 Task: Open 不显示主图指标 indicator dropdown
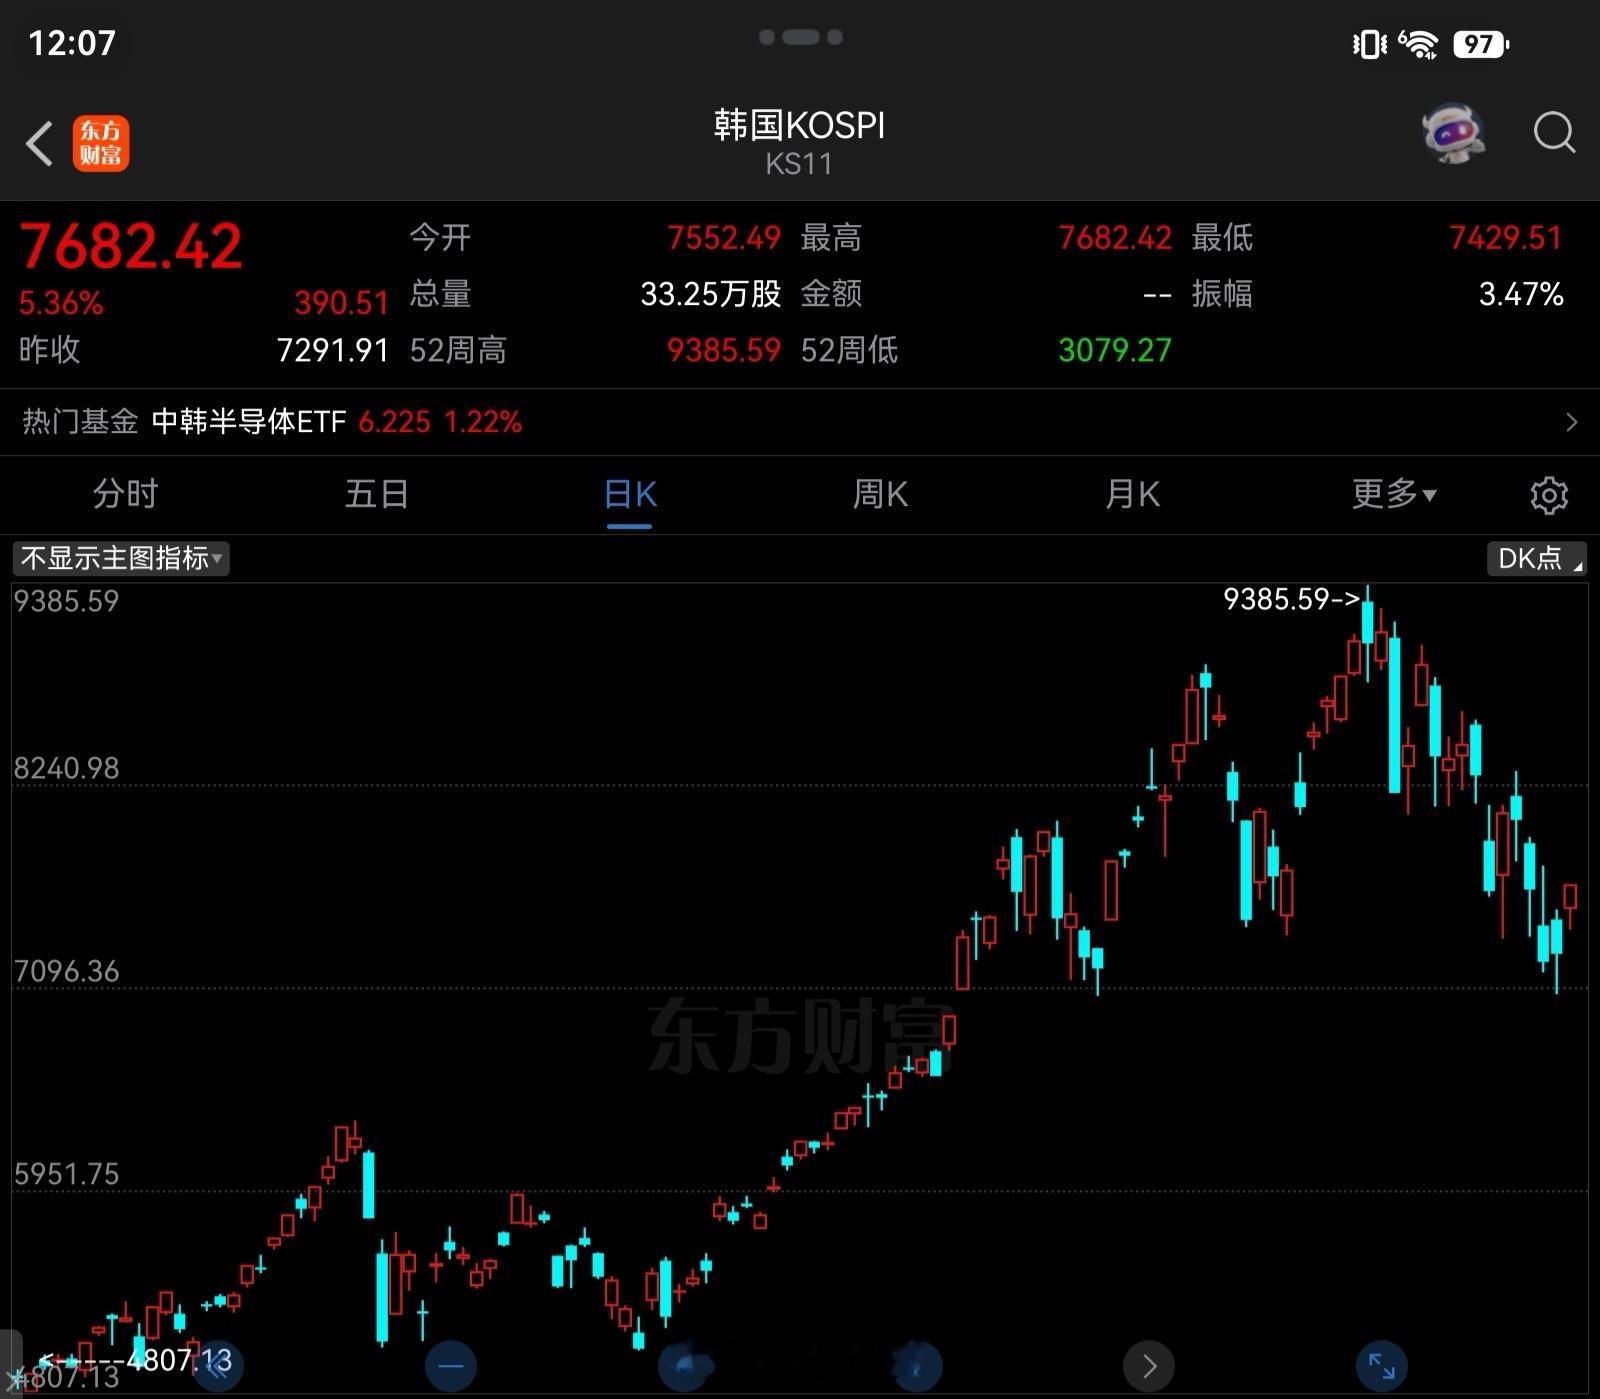[121, 558]
